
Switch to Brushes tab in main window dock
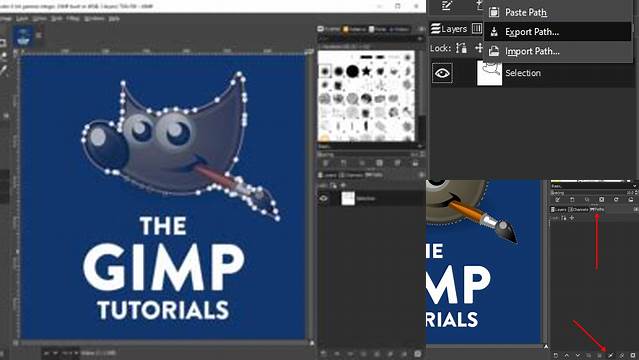328,29
